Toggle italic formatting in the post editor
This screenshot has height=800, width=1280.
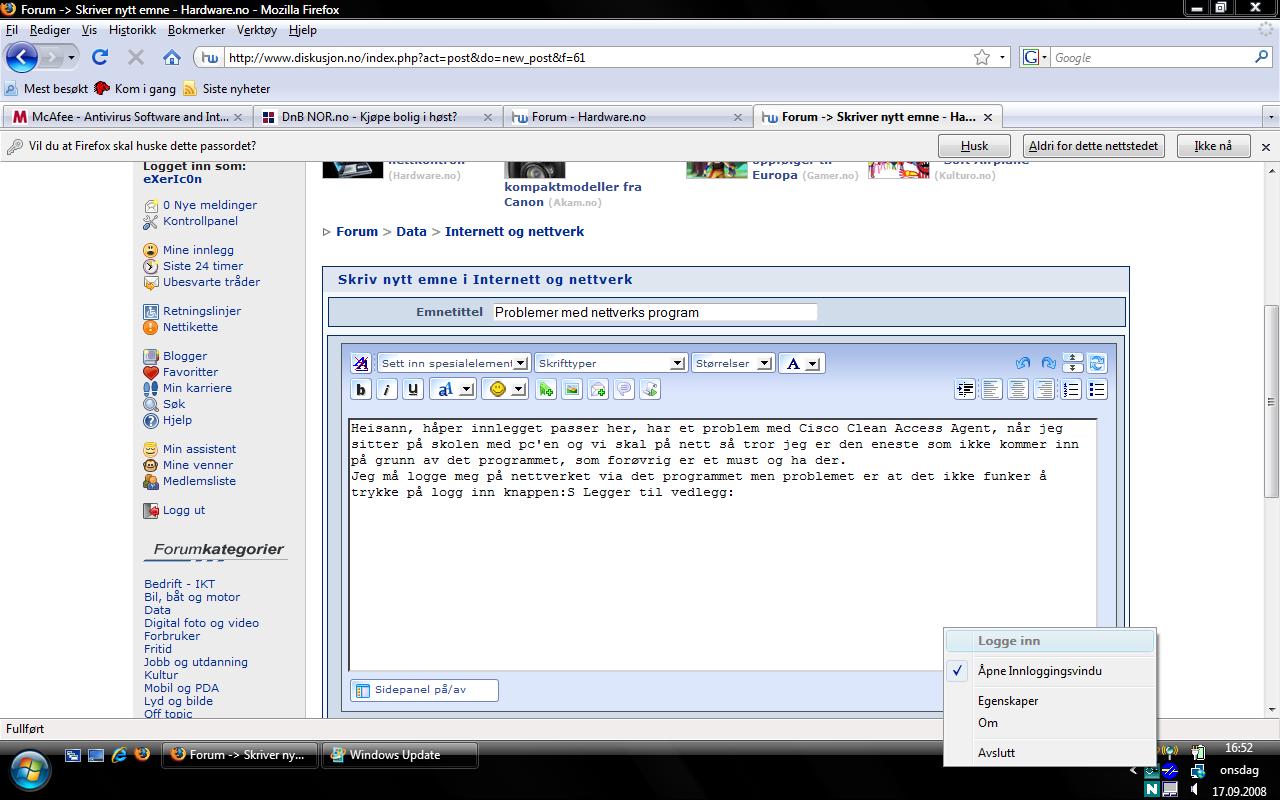[x=387, y=390]
